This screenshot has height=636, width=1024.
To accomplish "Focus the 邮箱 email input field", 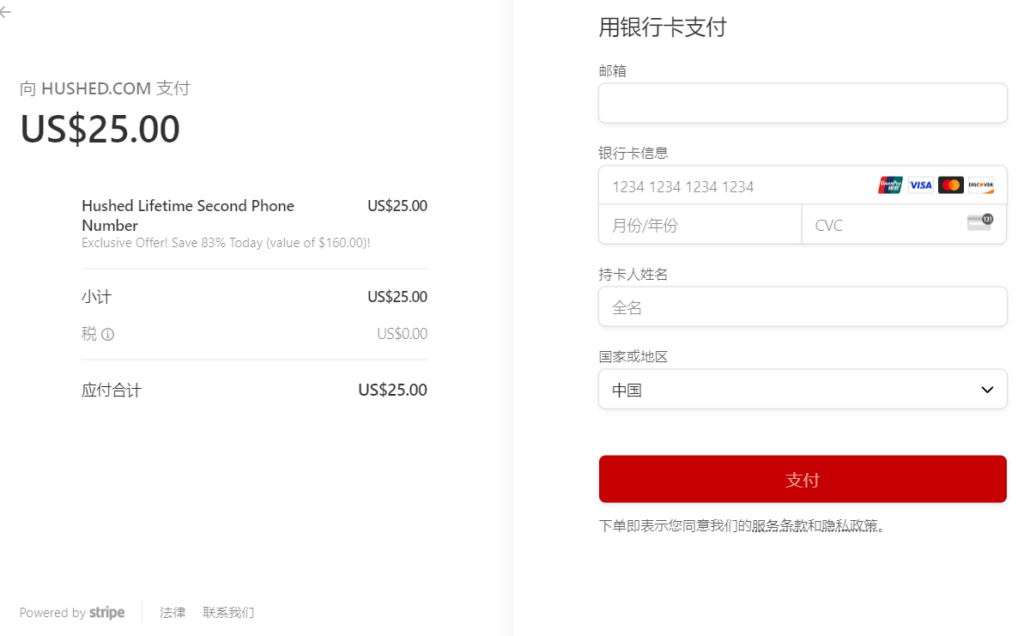I will [x=802, y=103].
